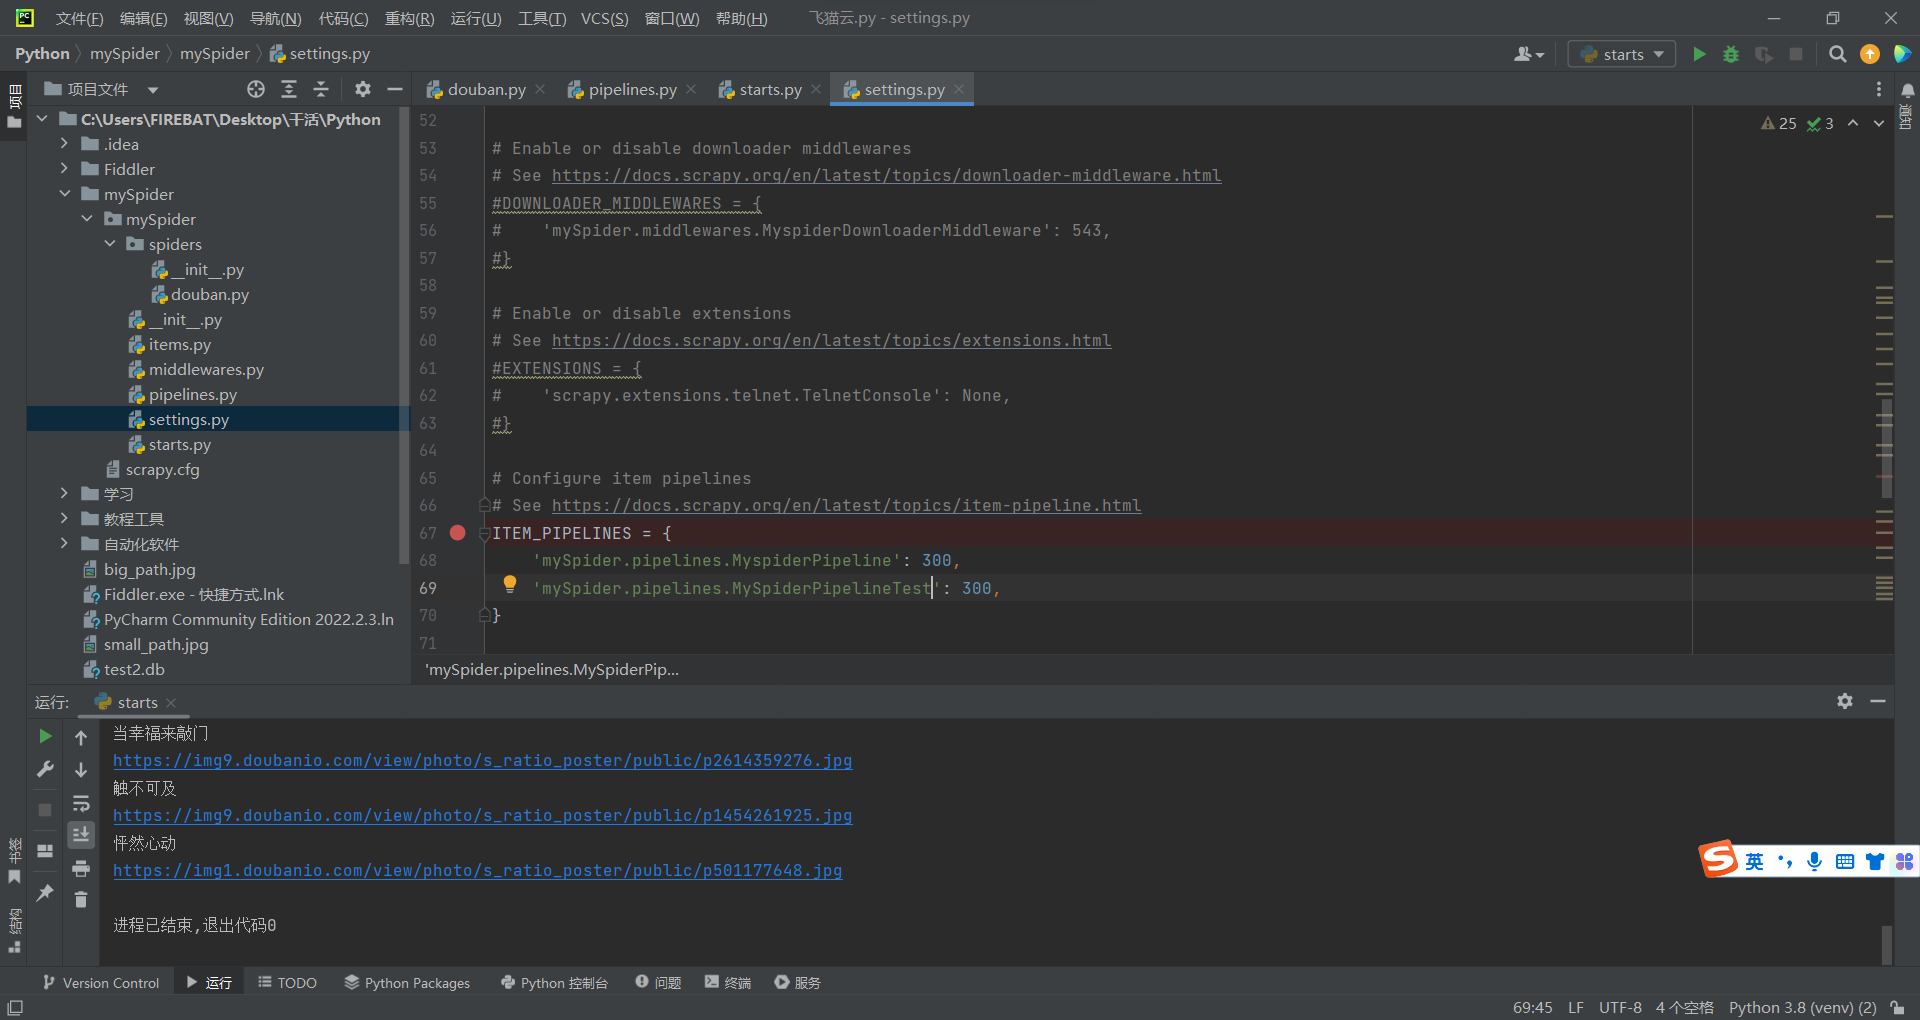The image size is (1920, 1020).
Task: Collapse all in project tree toolbar
Action: coord(321,89)
